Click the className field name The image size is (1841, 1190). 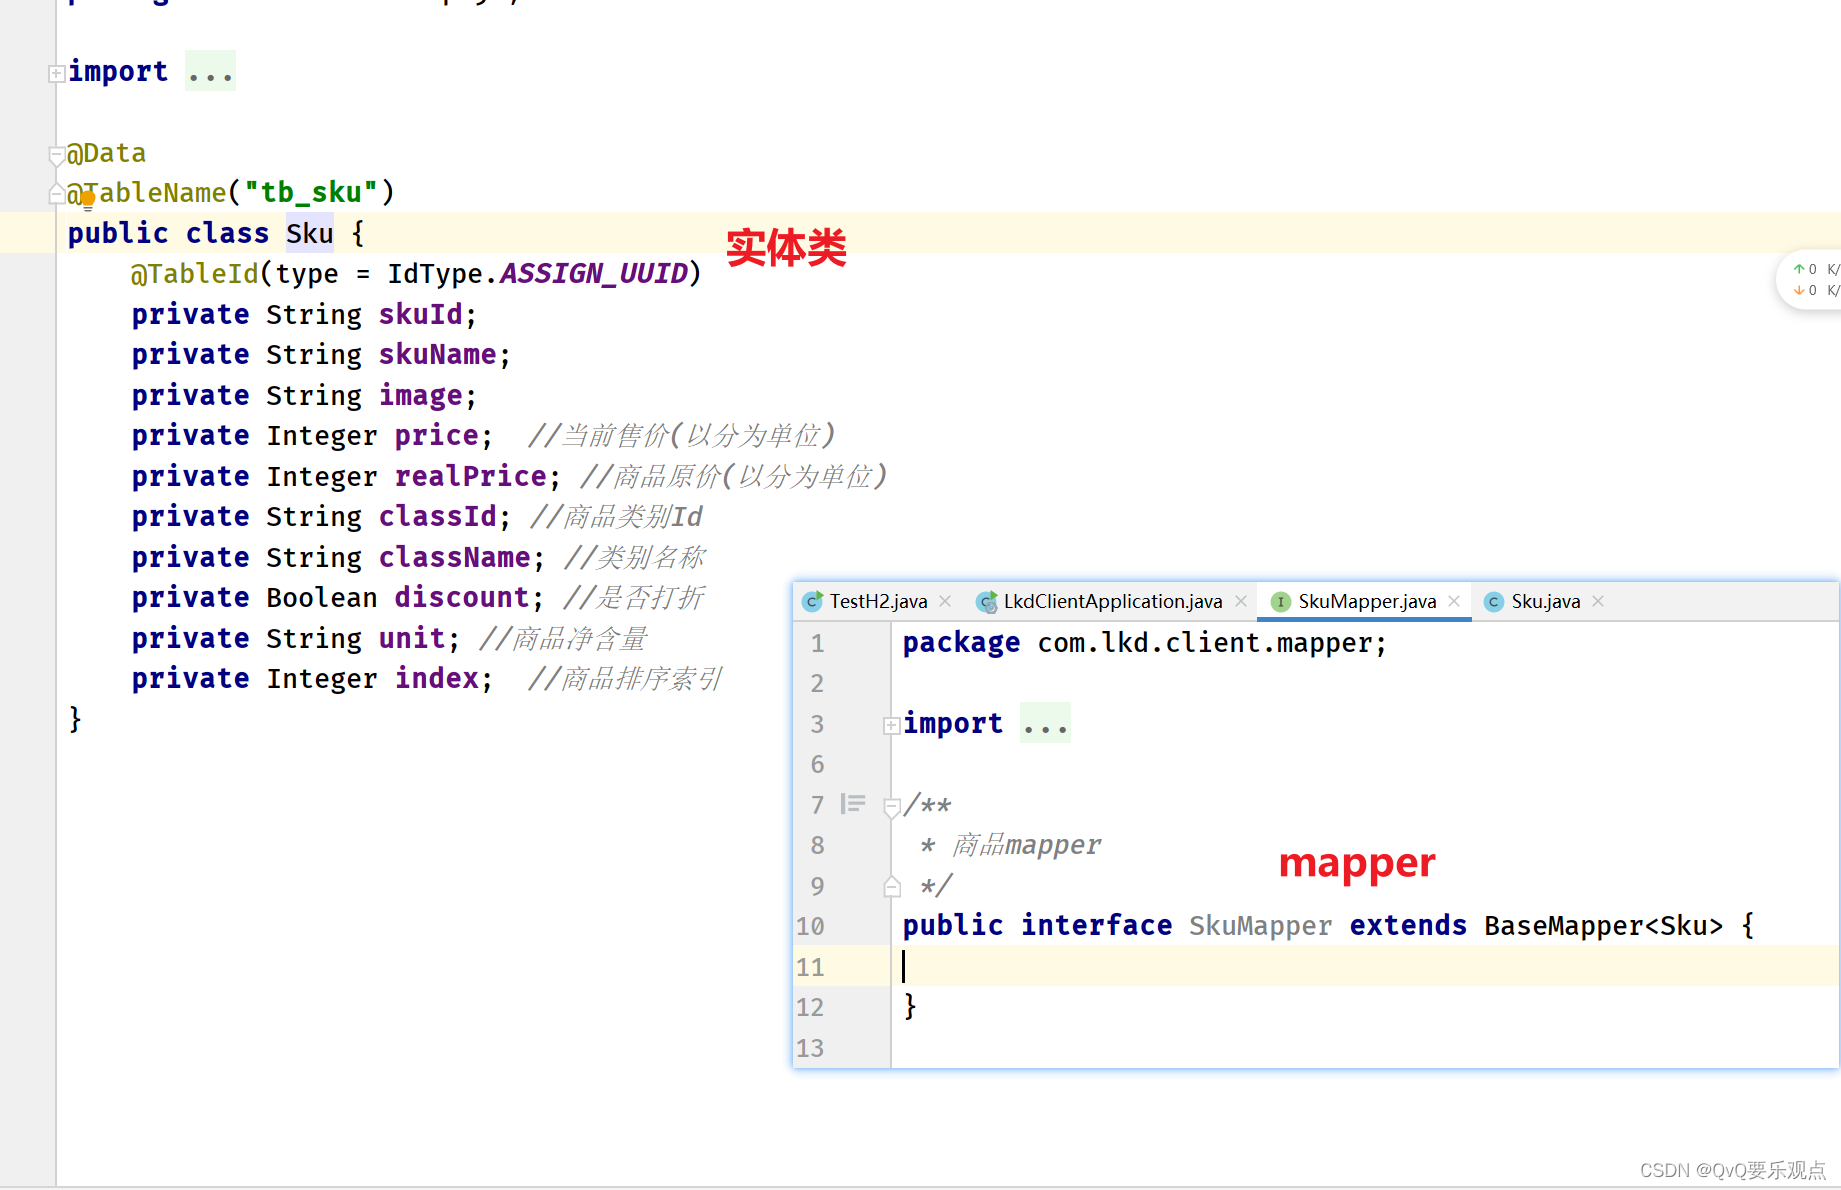click(455, 557)
